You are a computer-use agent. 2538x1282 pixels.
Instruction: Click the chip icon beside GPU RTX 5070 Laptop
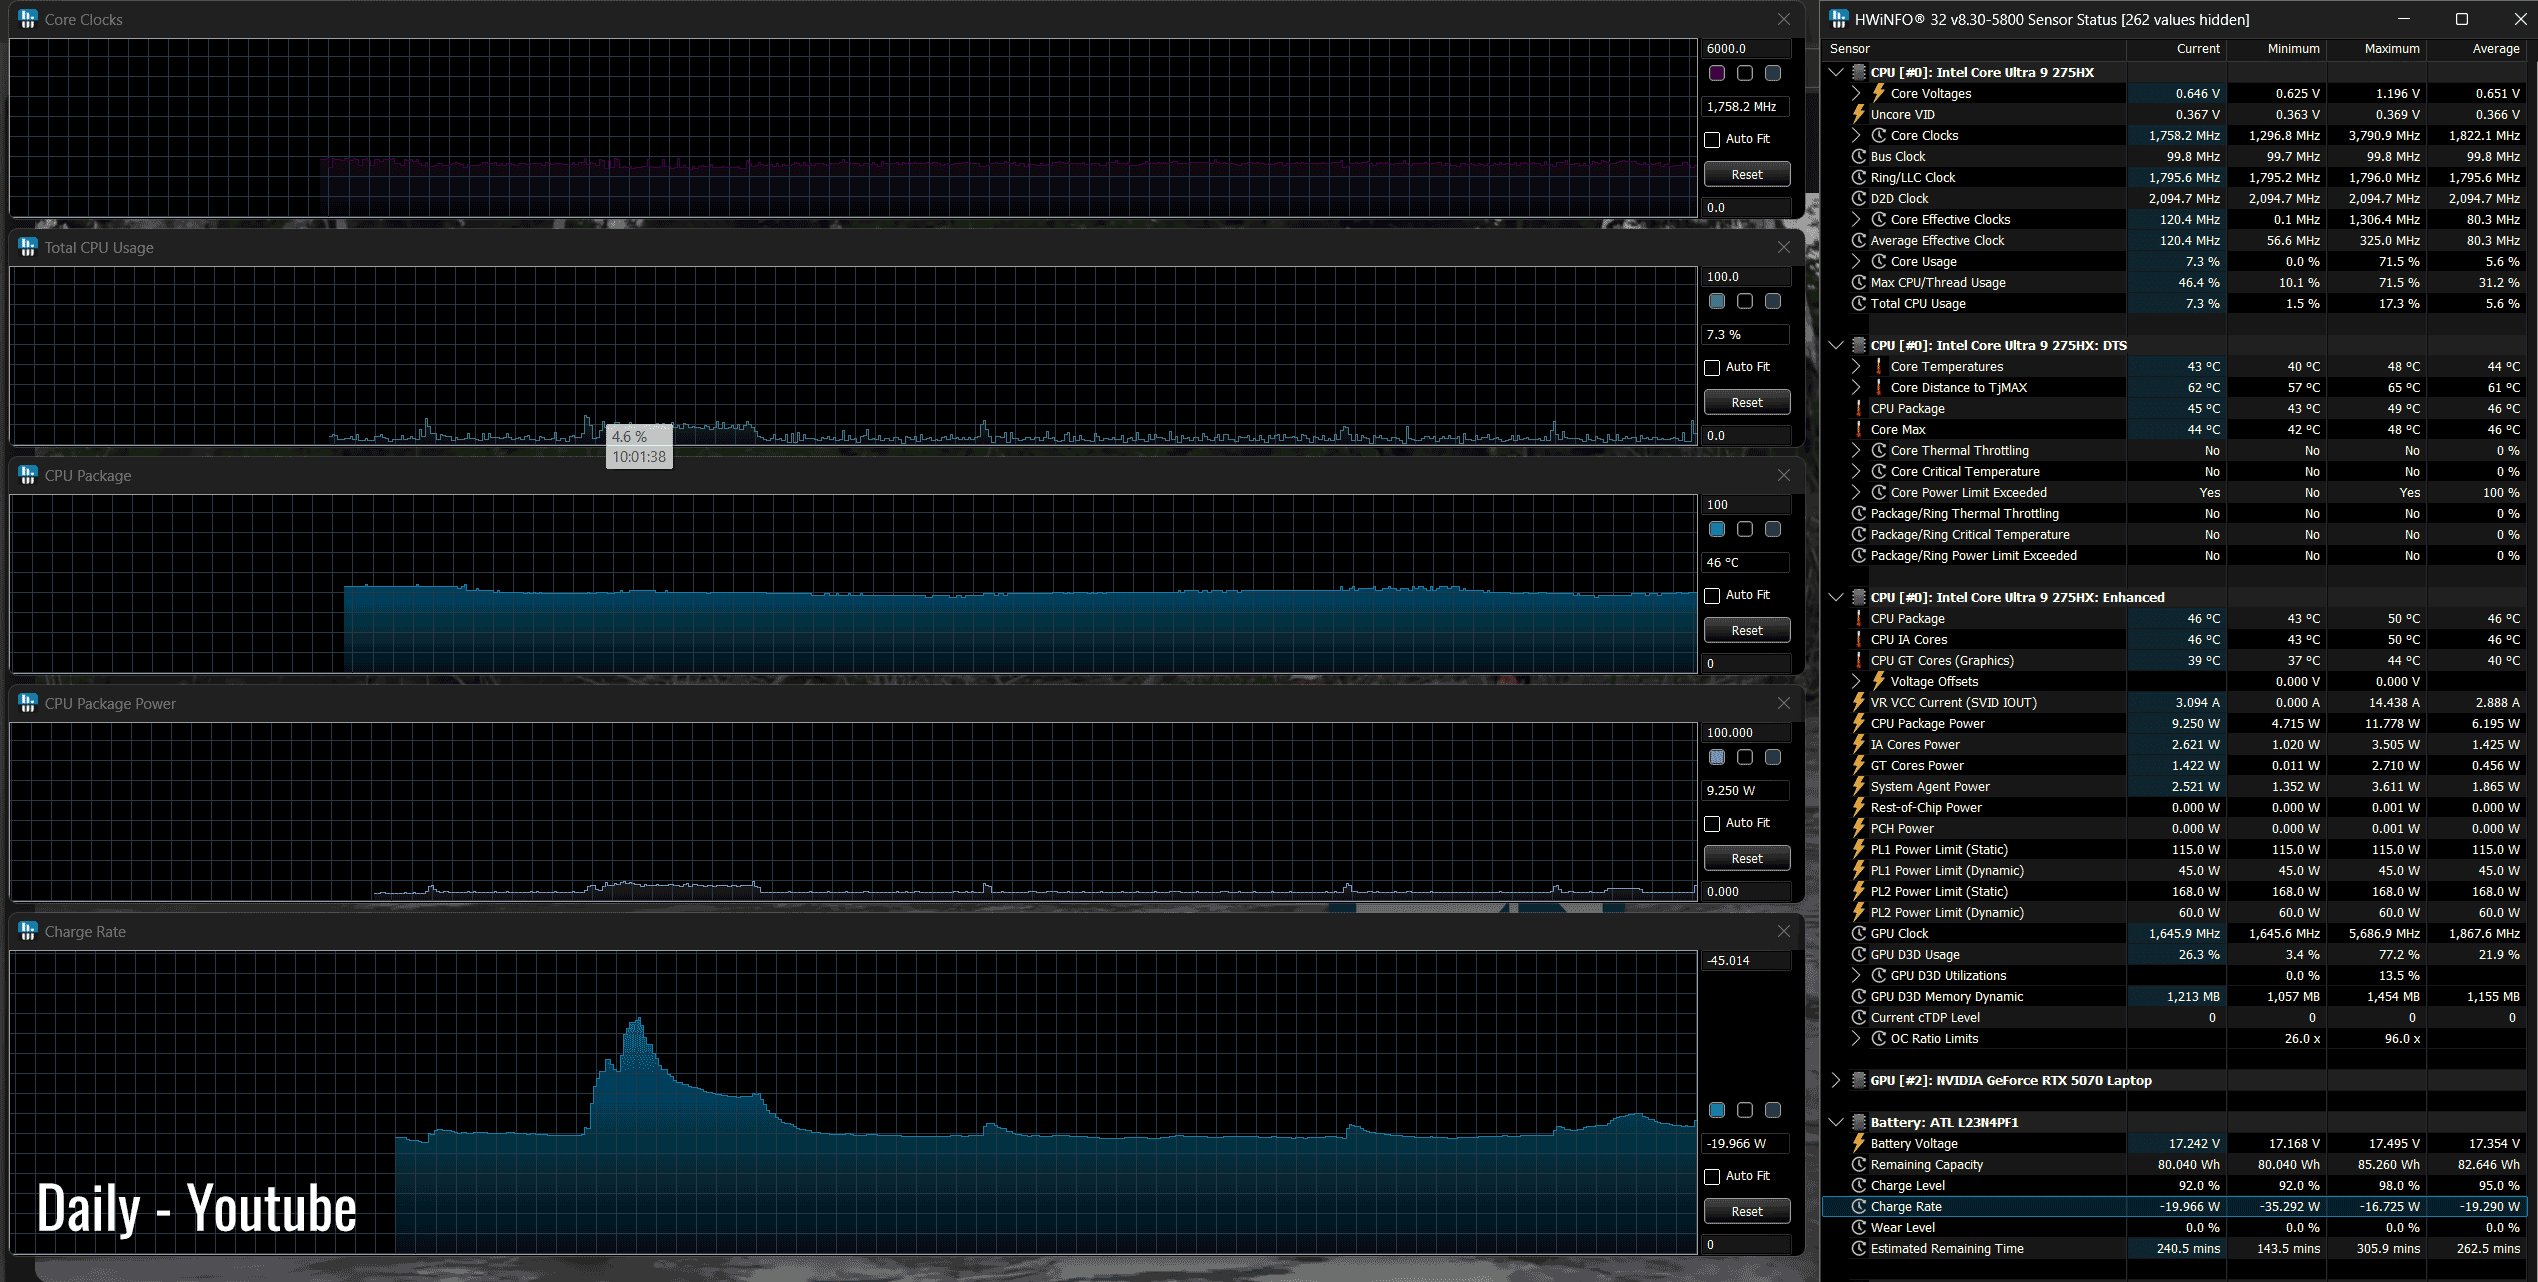1859,1080
